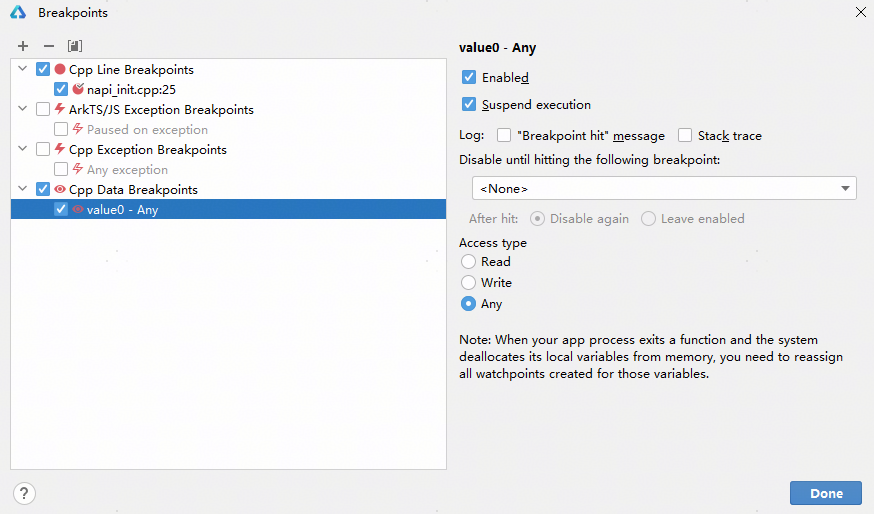Open the Disable until hitting breakpoint dropdown
This screenshot has width=874, height=514.
[664, 188]
